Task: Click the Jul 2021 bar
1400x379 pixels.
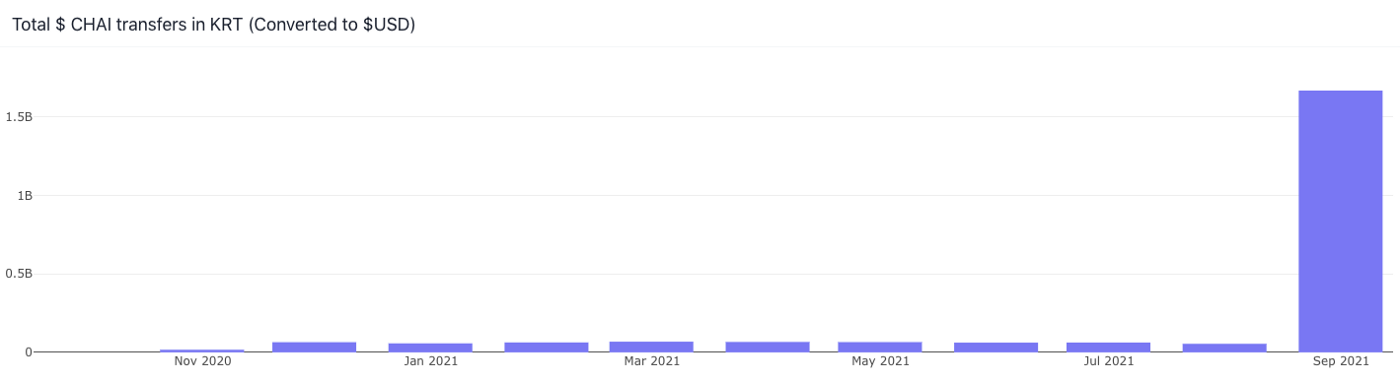Action: coord(1108,347)
